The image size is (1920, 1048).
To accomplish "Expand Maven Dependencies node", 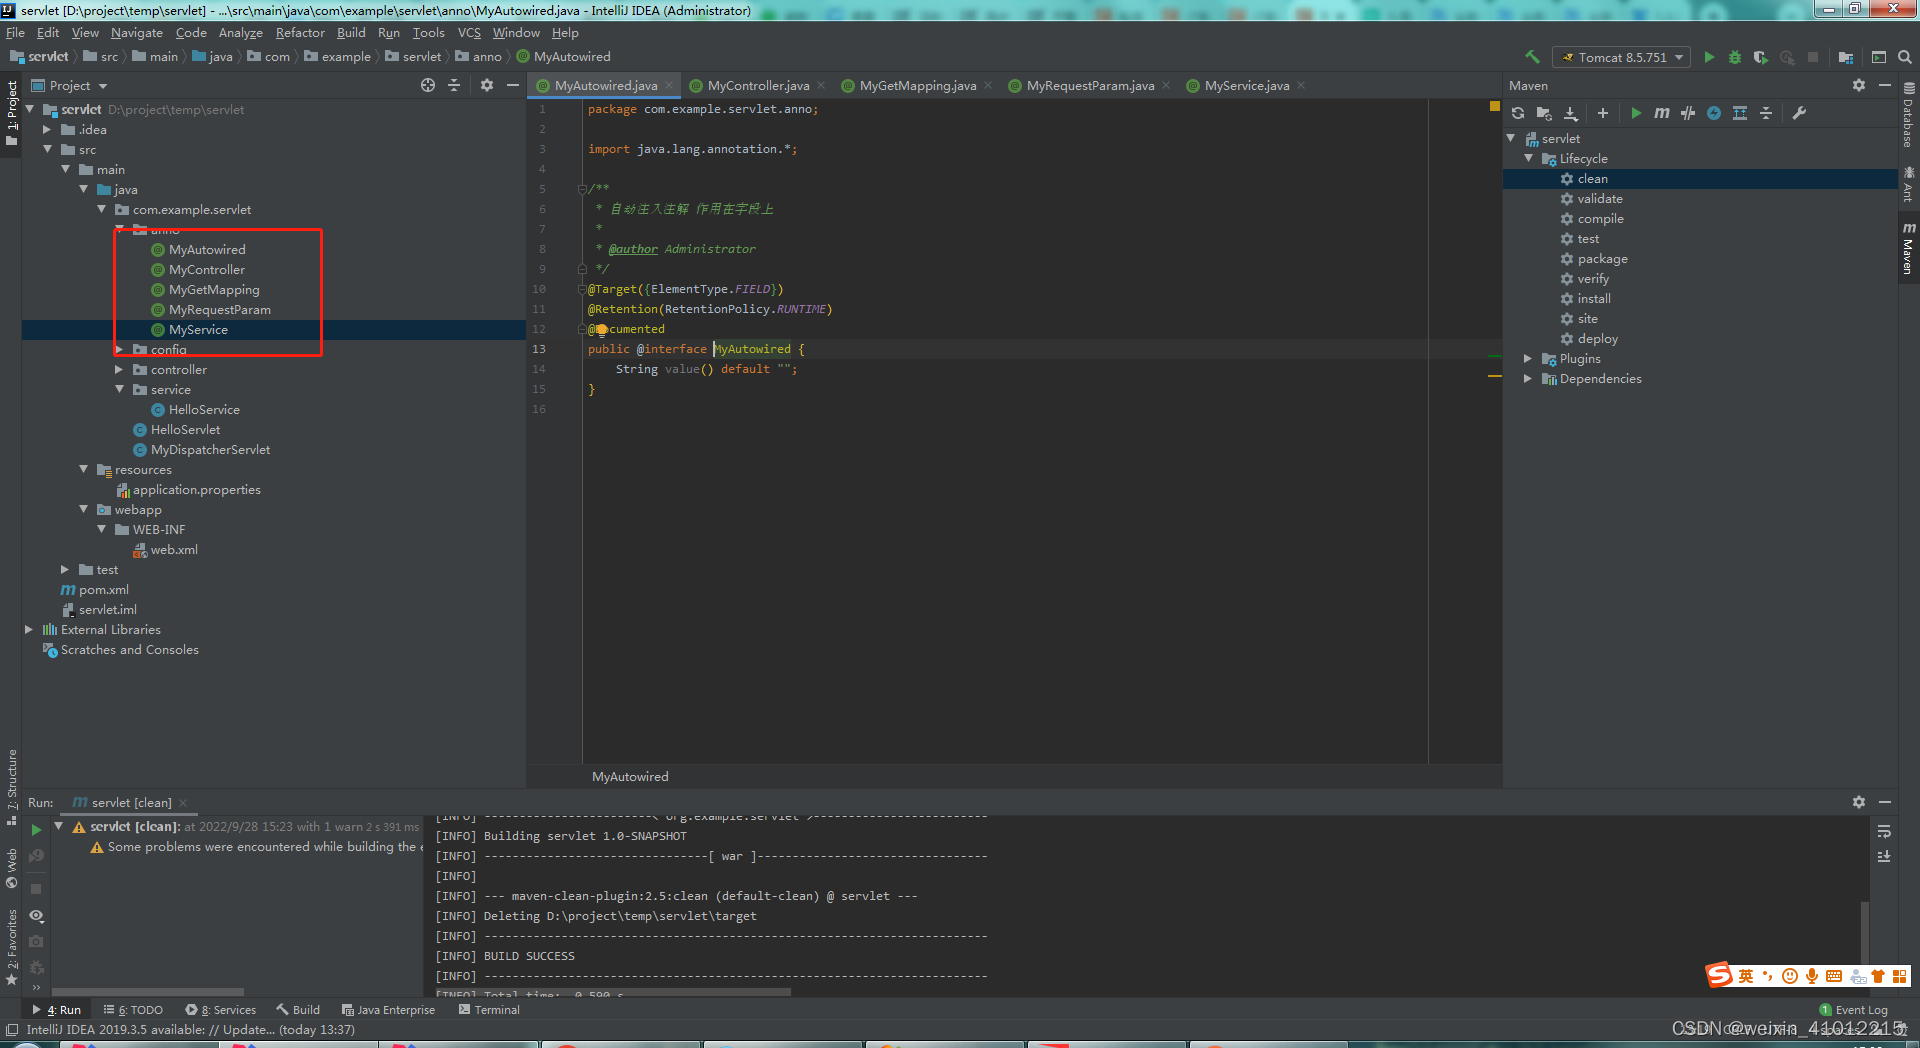I will point(1528,378).
